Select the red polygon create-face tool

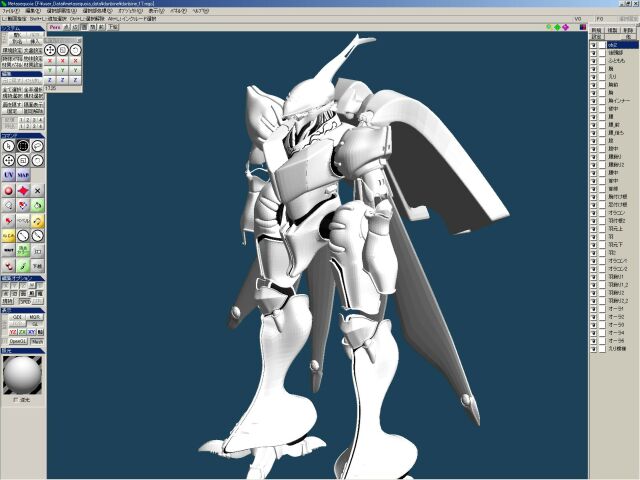[x=23, y=190]
